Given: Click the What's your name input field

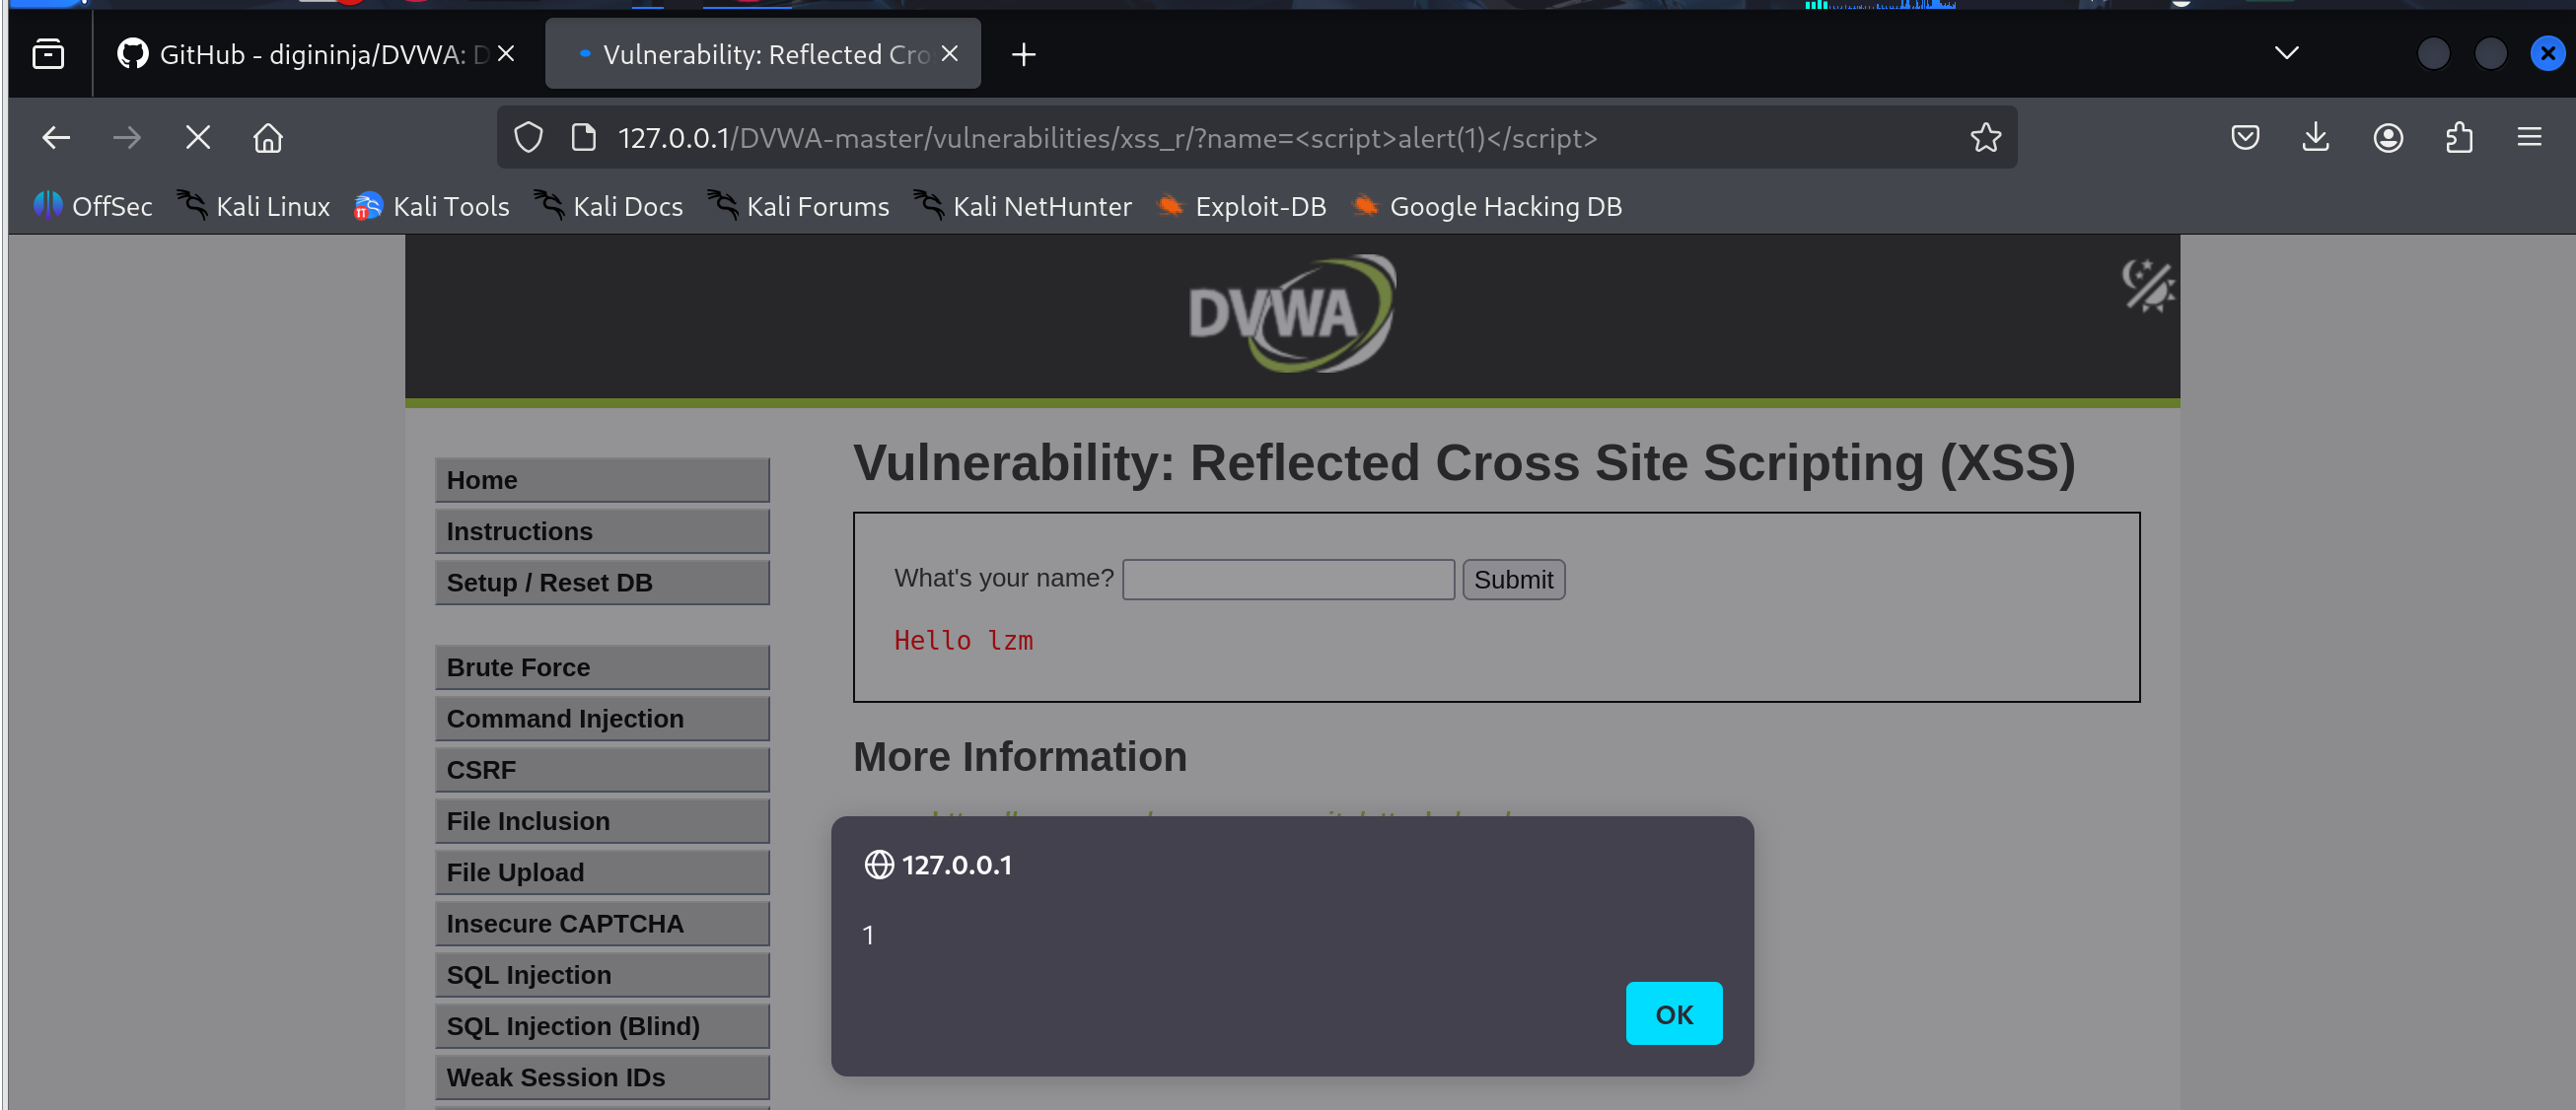Looking at the screenshot, I should (1287, 580).
